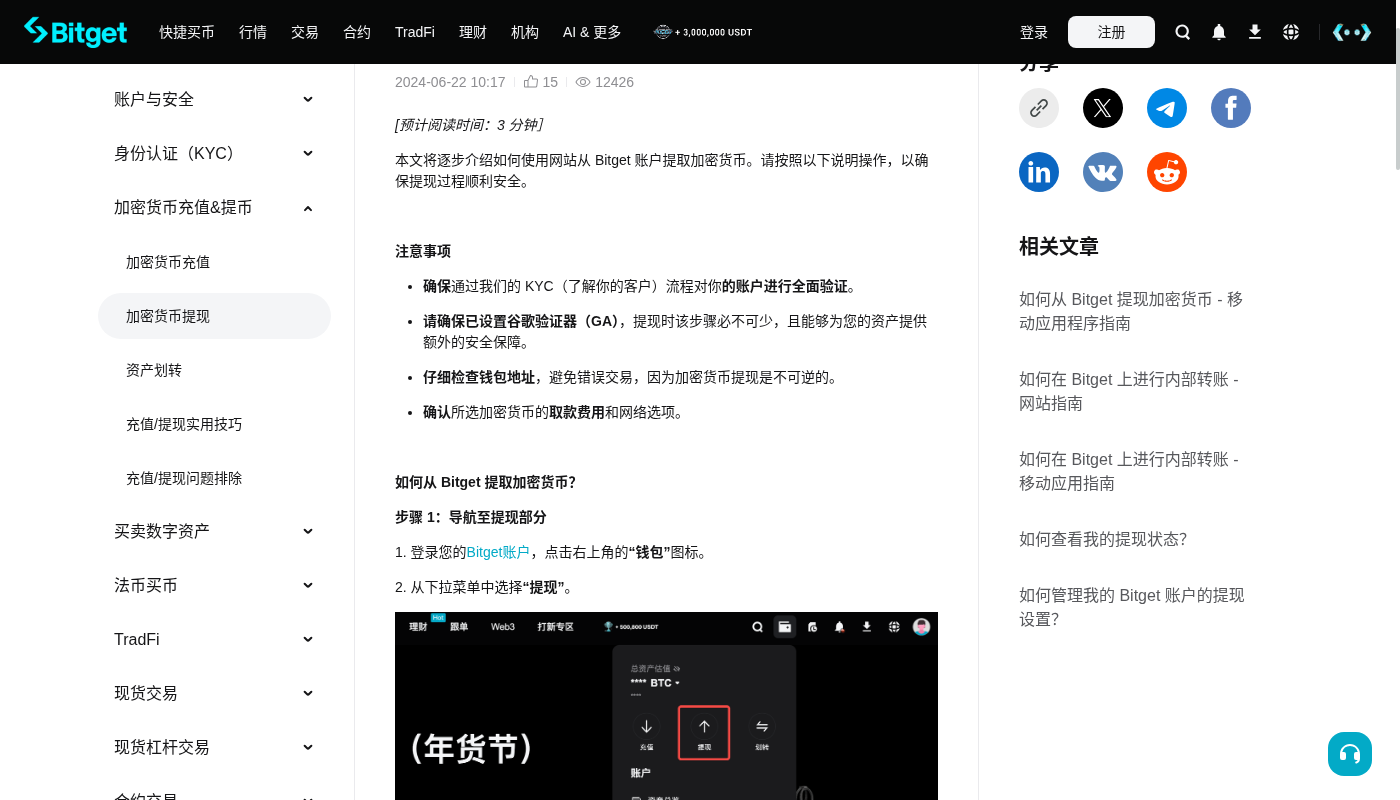Expand 法币买币 sidebar section
The height and width of the screenshot is (800, 1400).
coord(214,585)
